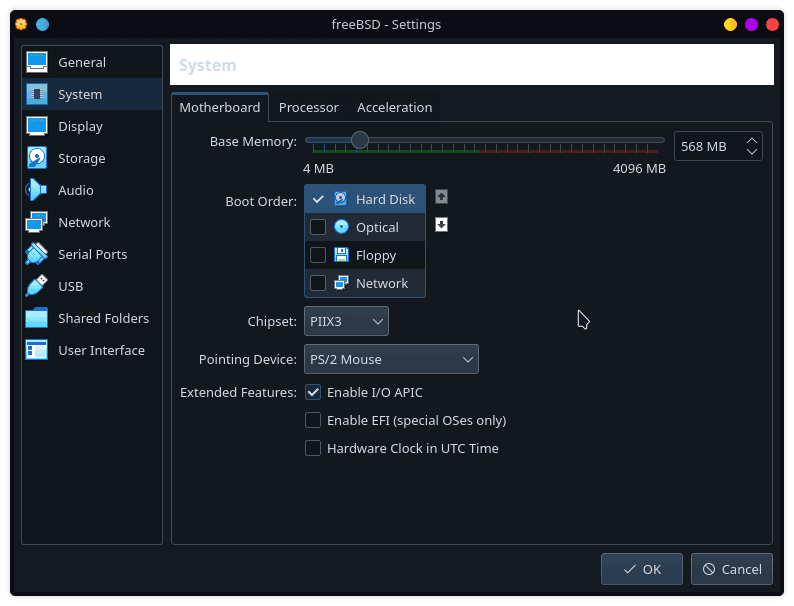
Task: Open Audio settings via speaker icon
Action: [37, 190]
